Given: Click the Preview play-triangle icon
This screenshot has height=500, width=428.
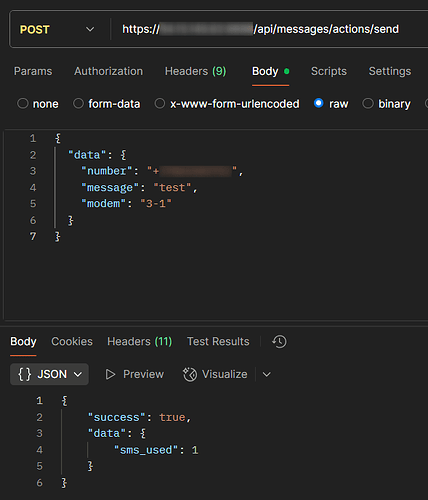Looking at the screenshot, I should point(110,374).
